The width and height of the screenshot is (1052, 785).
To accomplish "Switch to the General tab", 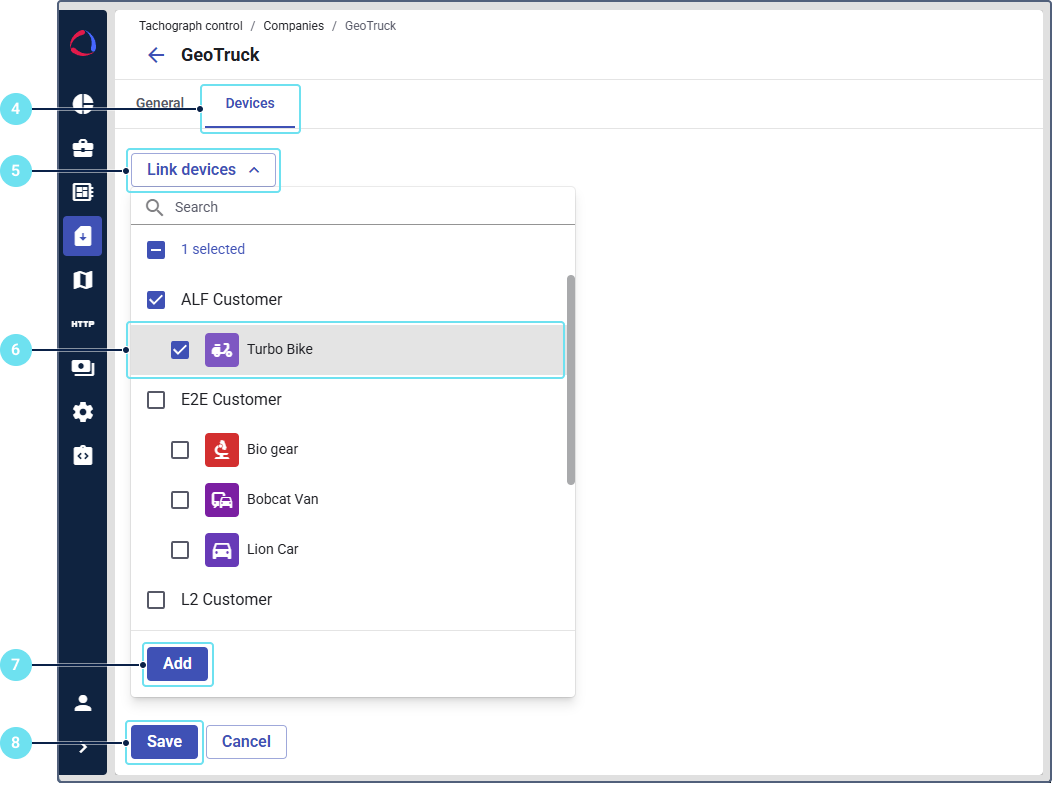I will click(160, 103).
